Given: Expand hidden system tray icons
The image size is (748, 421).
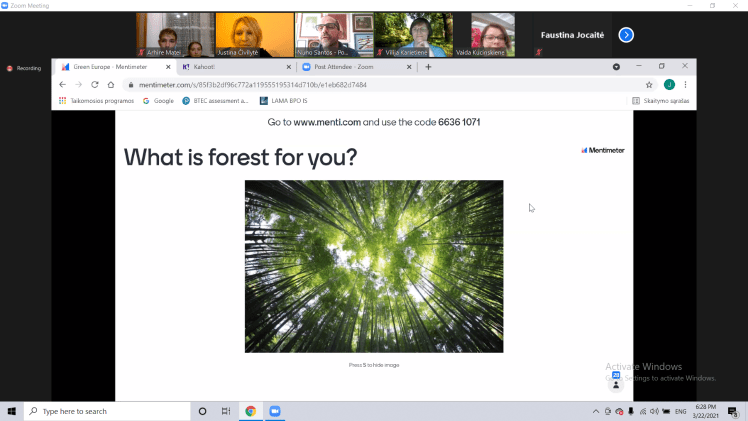Looking at the screenshot, I should coord(596,411).
